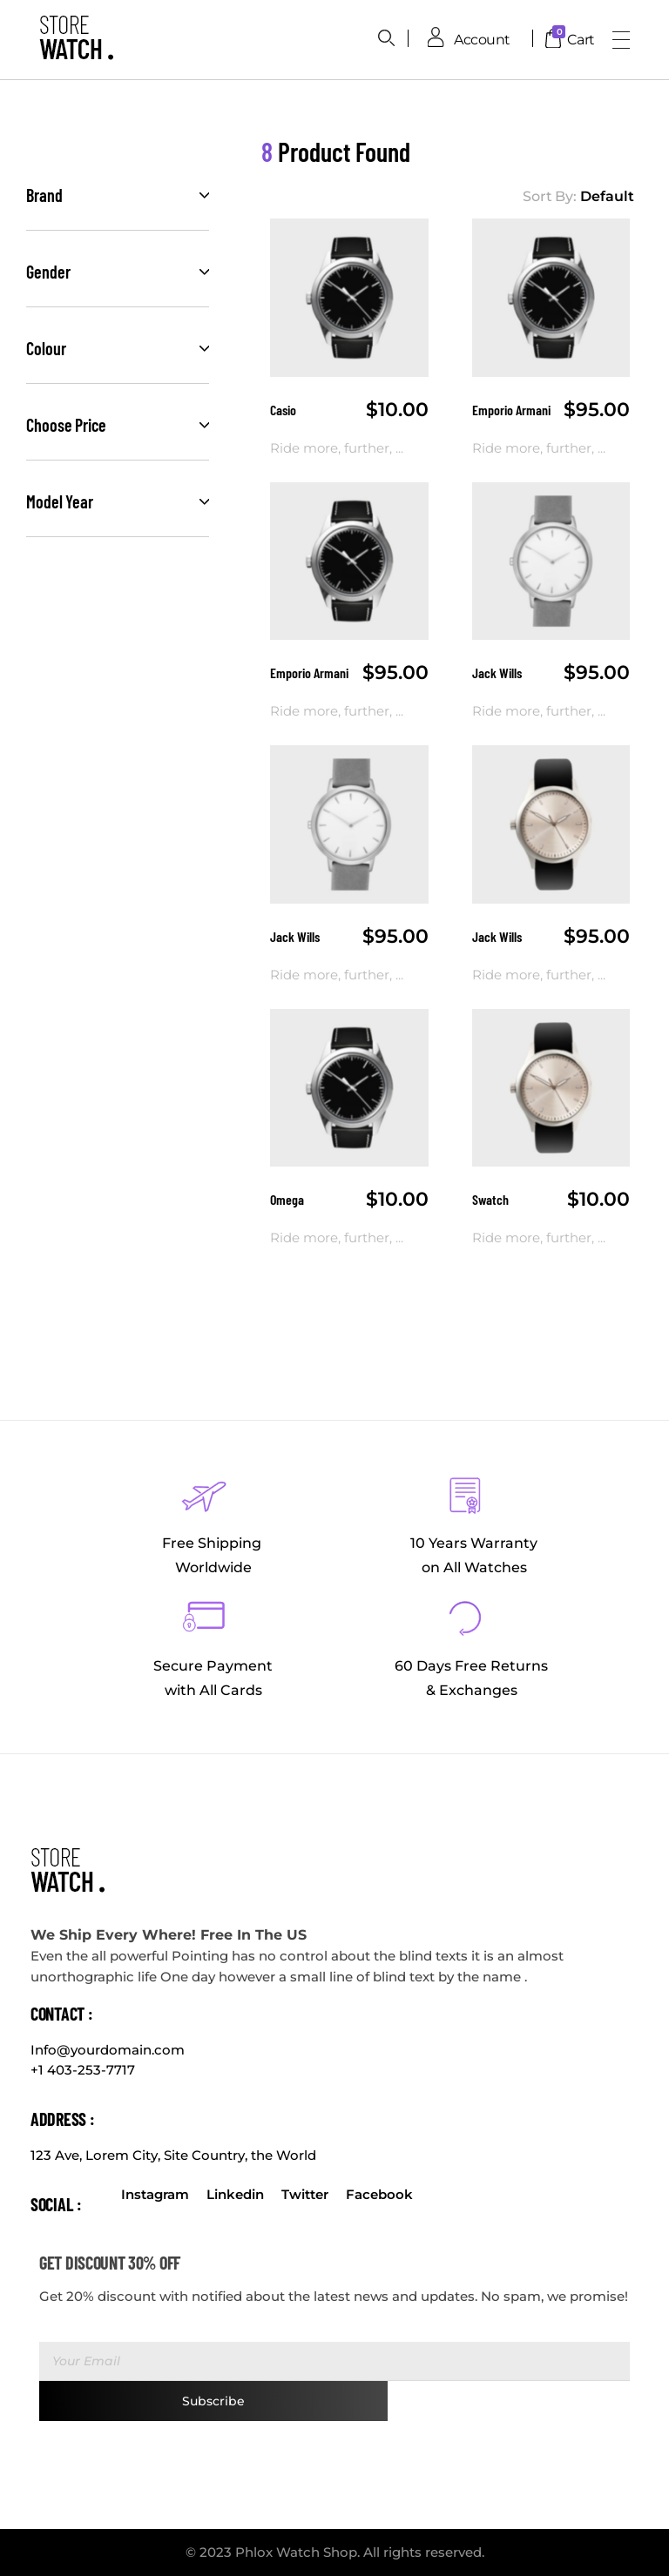Click the Your Email input field

334,2361
